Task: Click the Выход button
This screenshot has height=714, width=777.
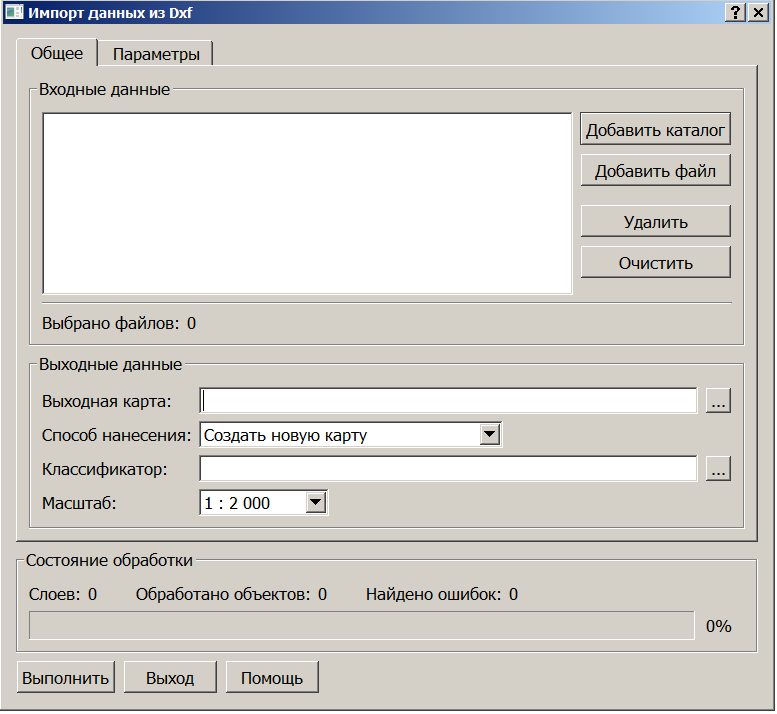Action: pos(170,677)
